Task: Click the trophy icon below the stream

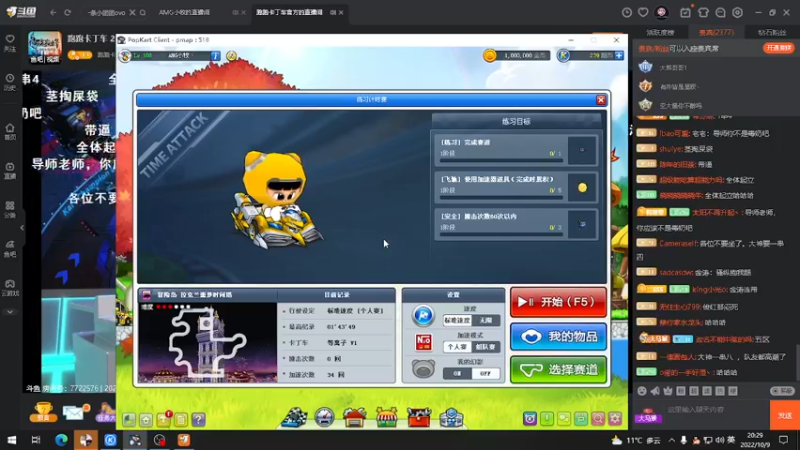Action: point(43,411)
